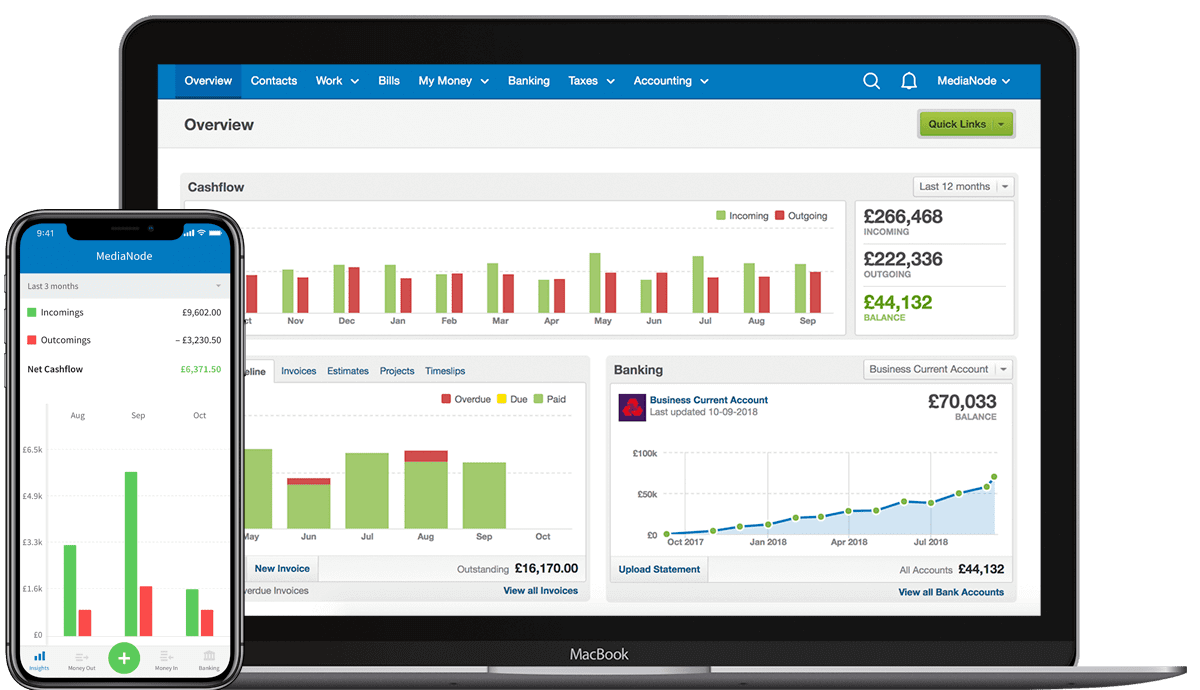Image resolution: width=1200 pixels, height=690 pixels.
Task: Click the last data point on the banking line chart
Action: pyautogui.click(x=994, y=477)
